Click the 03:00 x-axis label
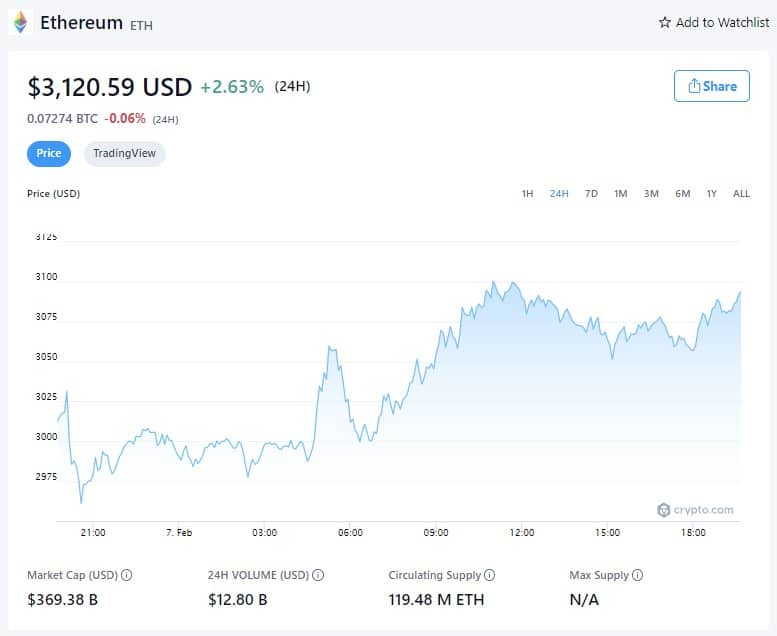The width and height of the screenshot is (777, 636). [265, 533]
